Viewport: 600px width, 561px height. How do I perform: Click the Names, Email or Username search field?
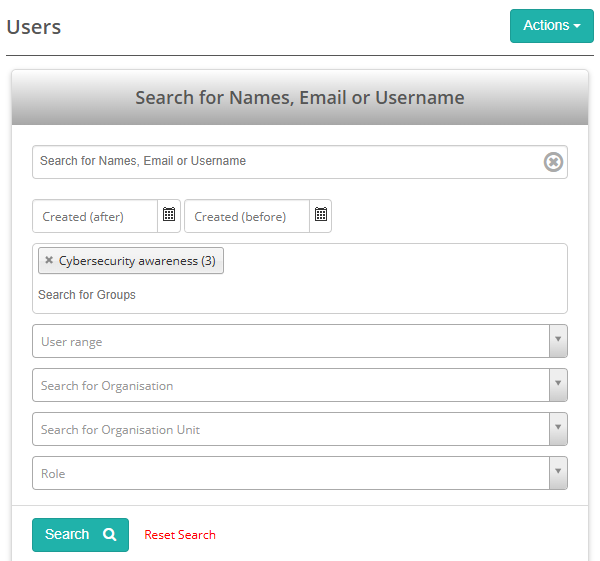coord(285,162)
